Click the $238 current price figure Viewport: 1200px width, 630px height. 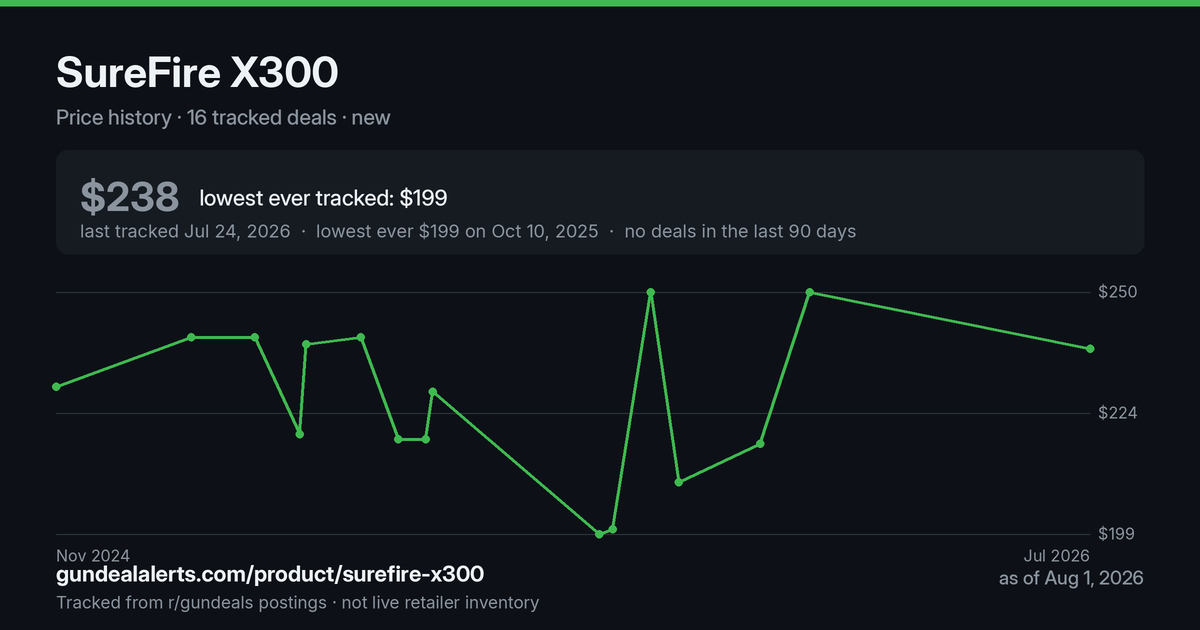(x=130, y=197)
